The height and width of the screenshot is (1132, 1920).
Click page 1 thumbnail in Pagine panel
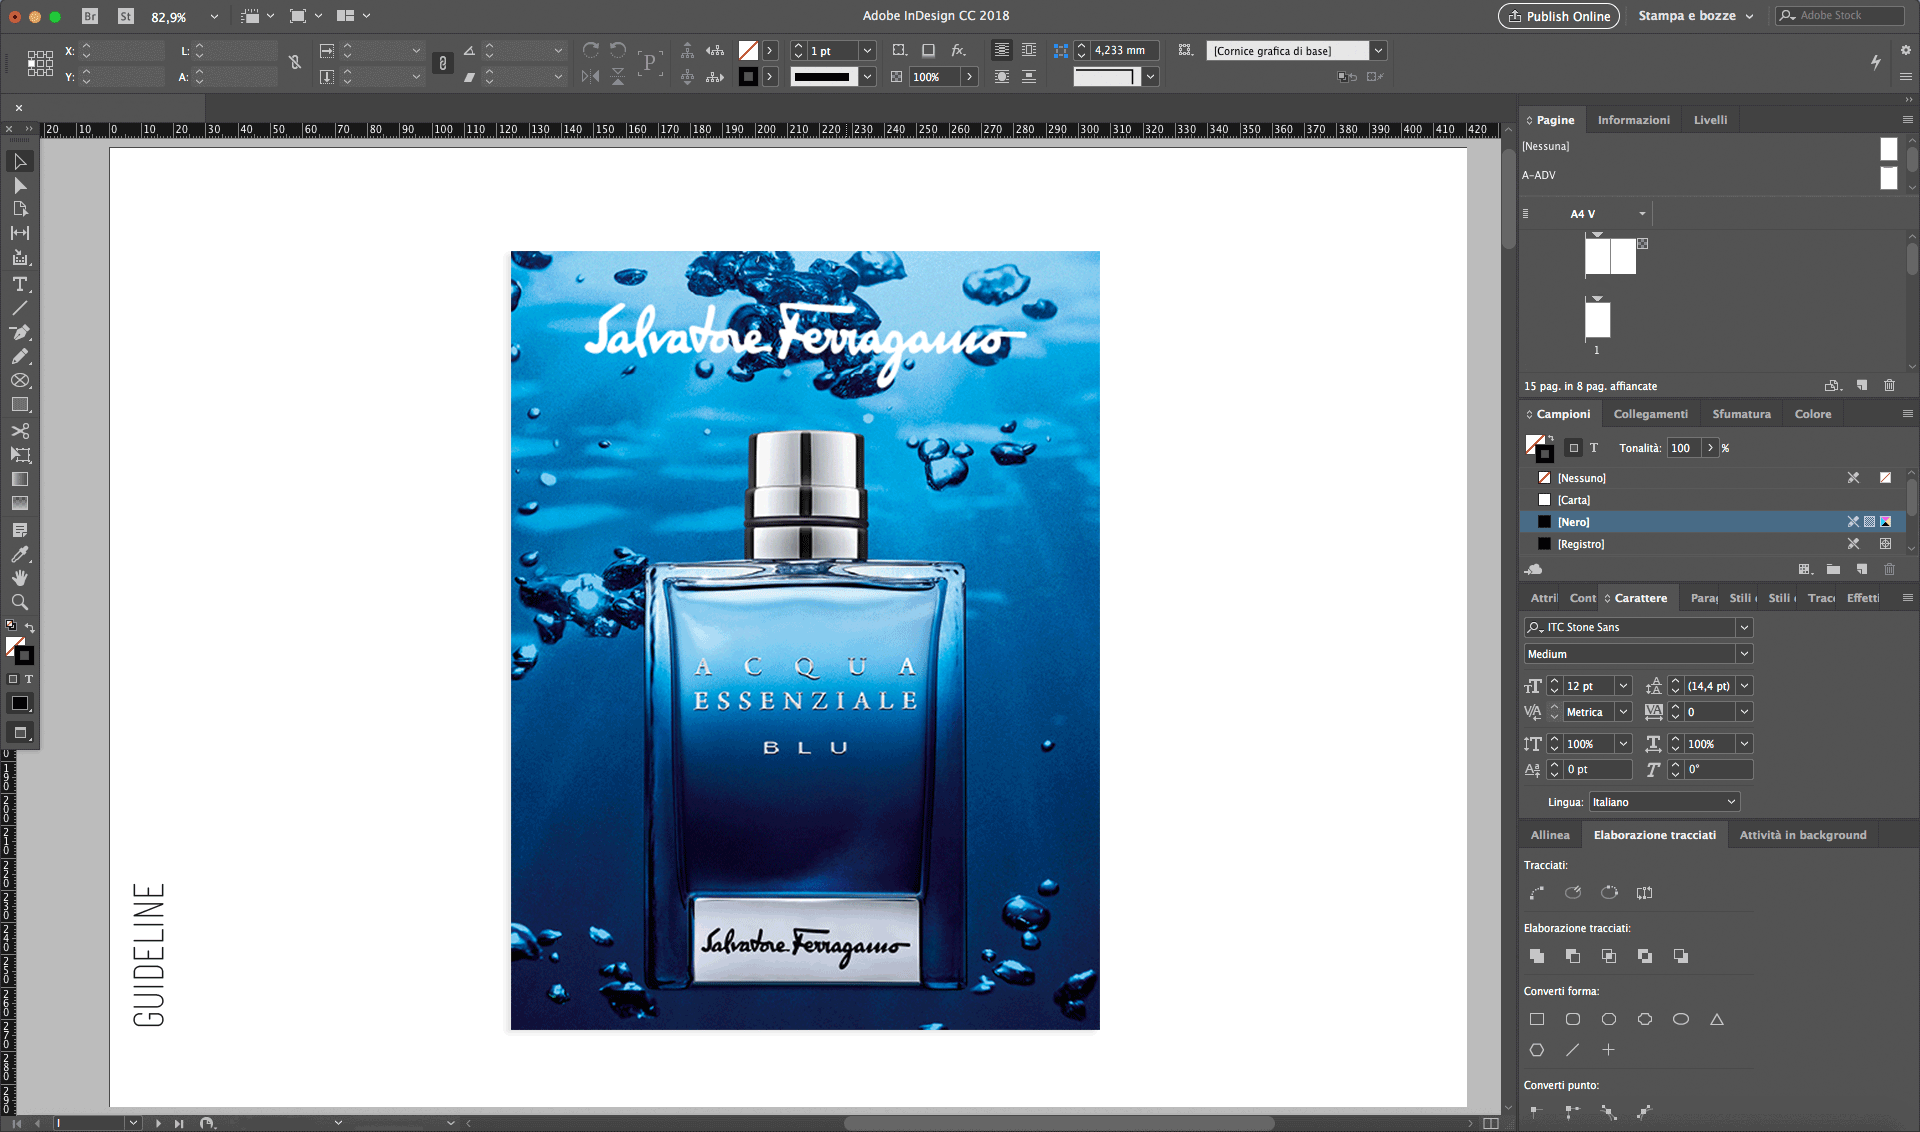(1598, 320)
